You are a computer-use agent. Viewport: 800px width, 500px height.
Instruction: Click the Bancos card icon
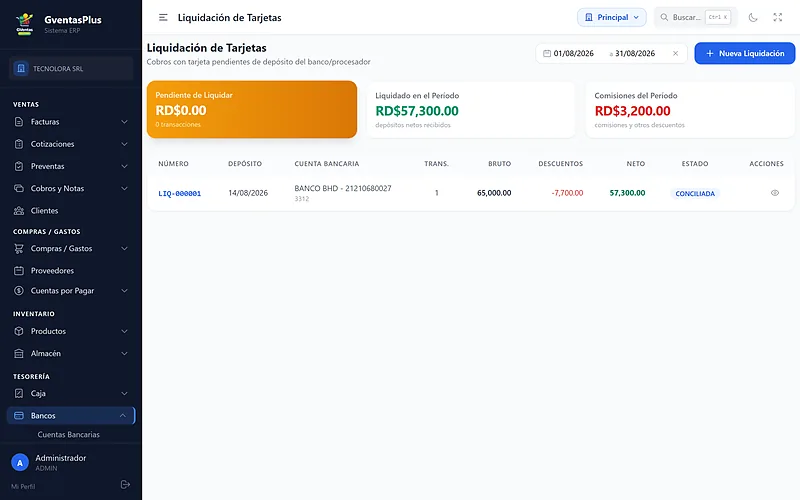pyautogui.click(x=19, y=415)
